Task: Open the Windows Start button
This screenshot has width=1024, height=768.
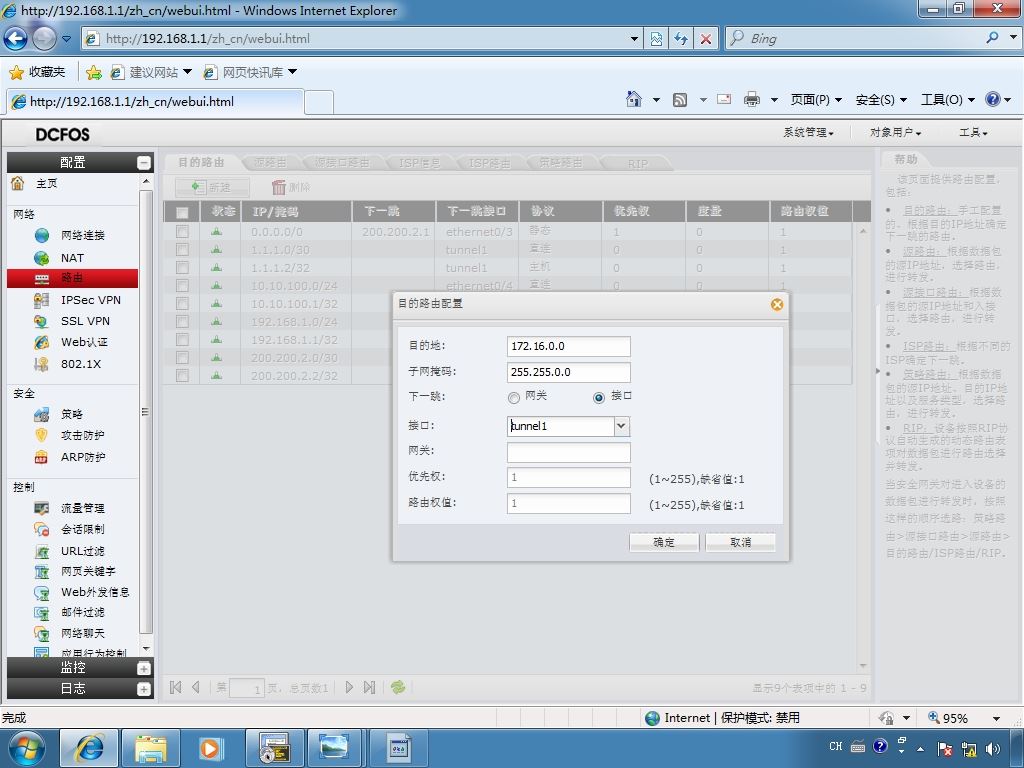Action: coord(26,748)
